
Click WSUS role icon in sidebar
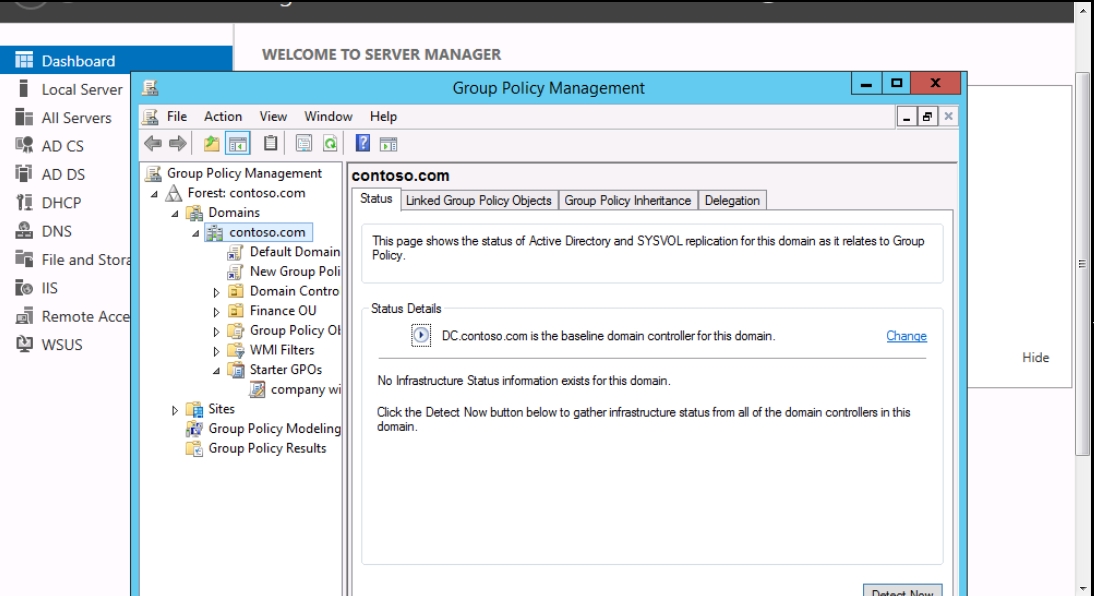(24, 344)
